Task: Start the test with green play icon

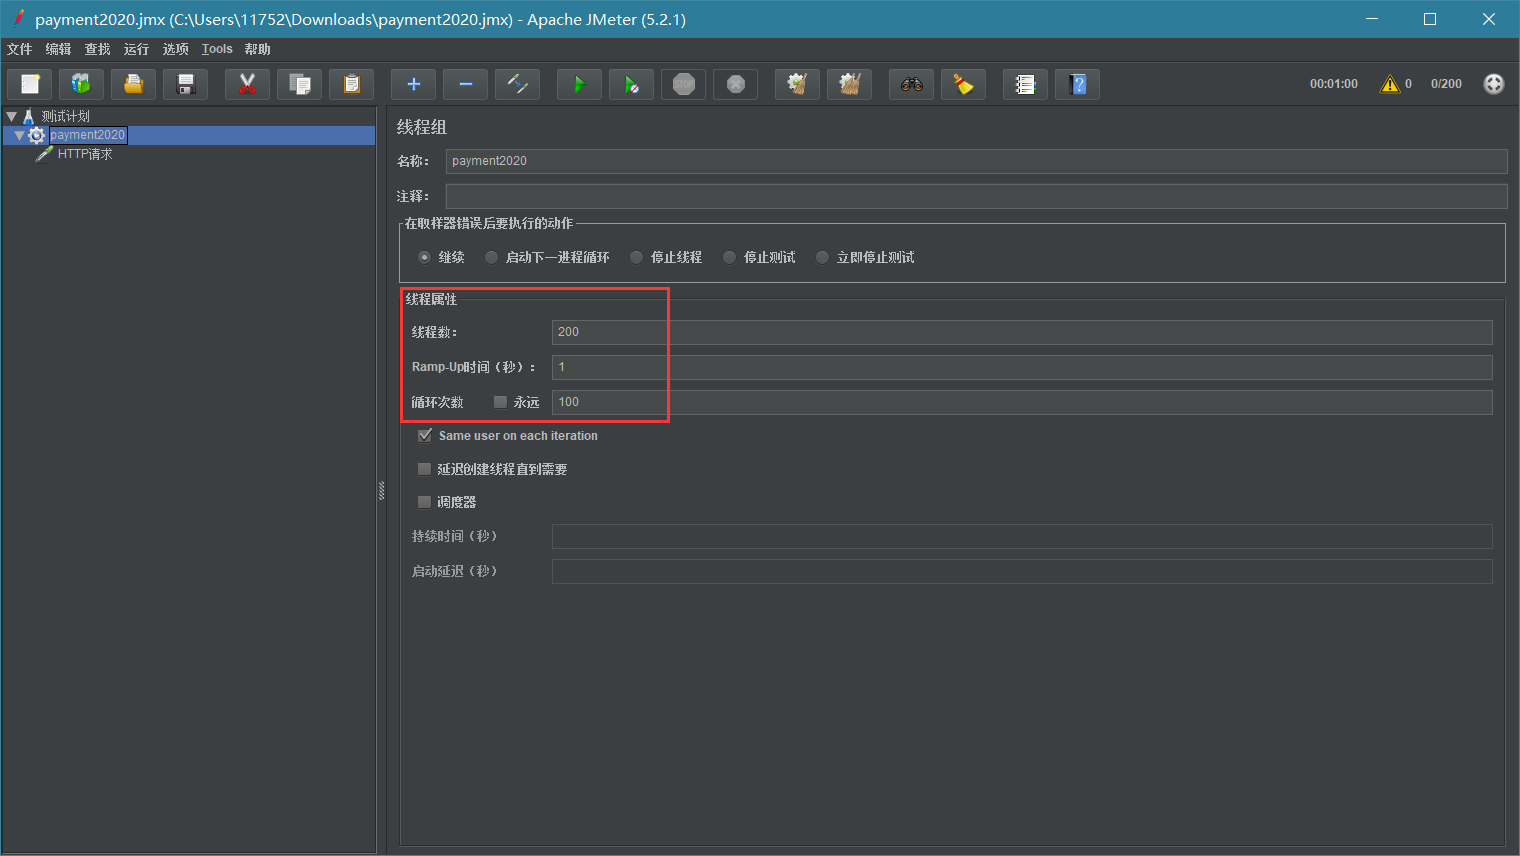Action: [x=580, y=84]
